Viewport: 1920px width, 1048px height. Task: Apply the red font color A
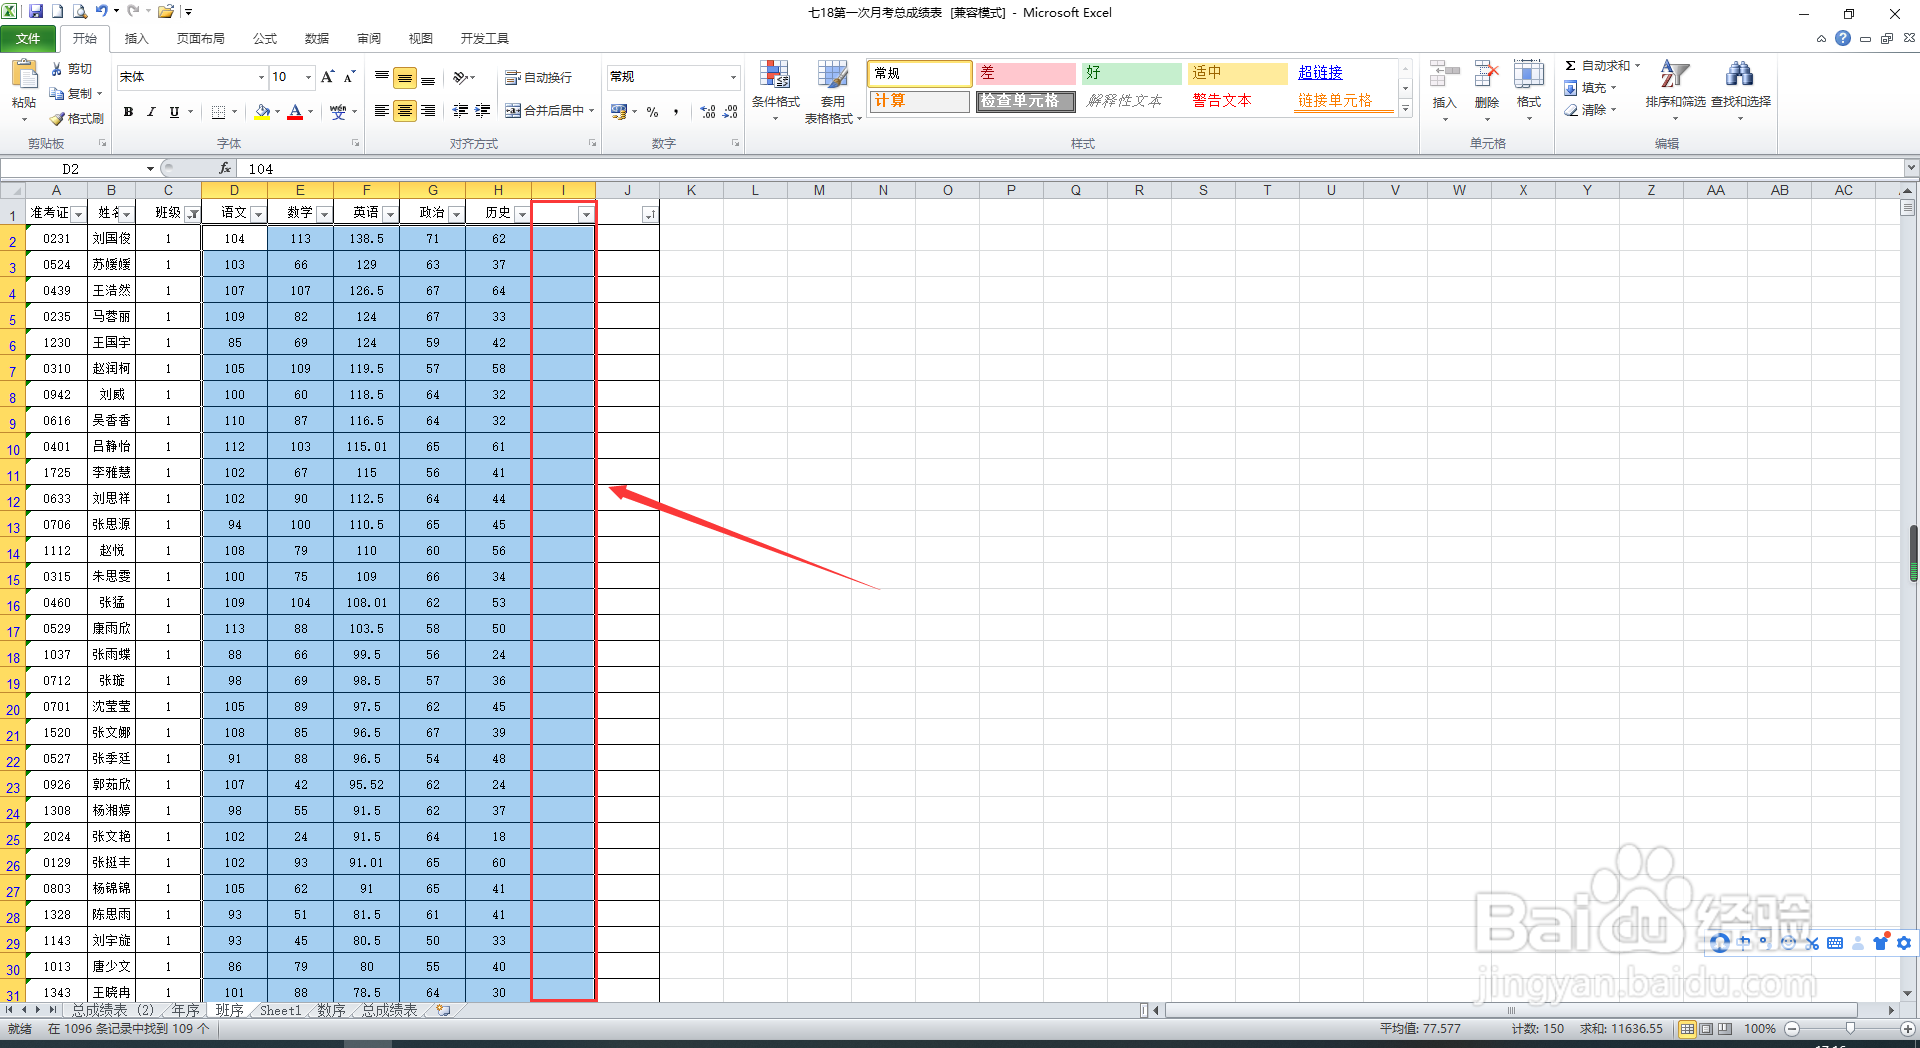tap(295, 112)
